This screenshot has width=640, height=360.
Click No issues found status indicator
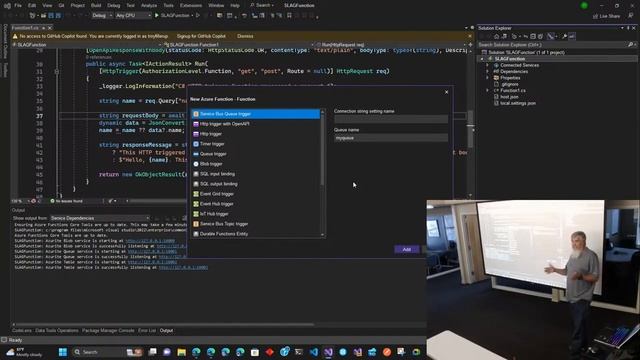click(x=66, y=201)
